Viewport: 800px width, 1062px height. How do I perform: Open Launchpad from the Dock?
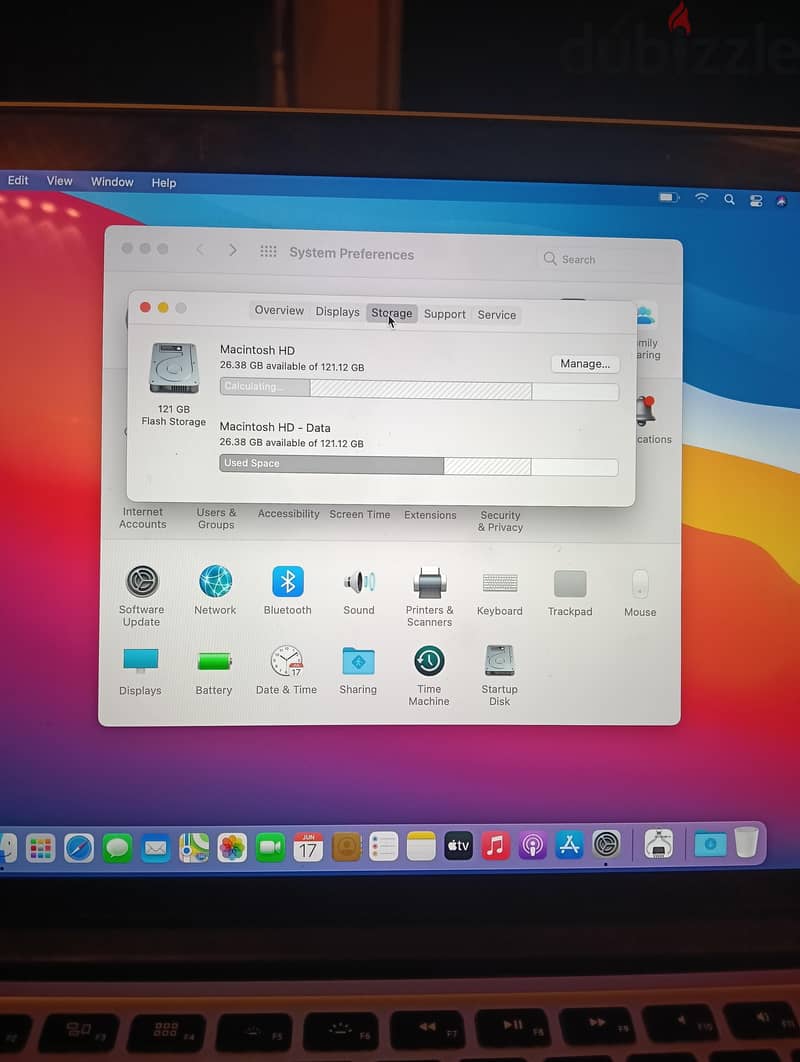point(41,847)
